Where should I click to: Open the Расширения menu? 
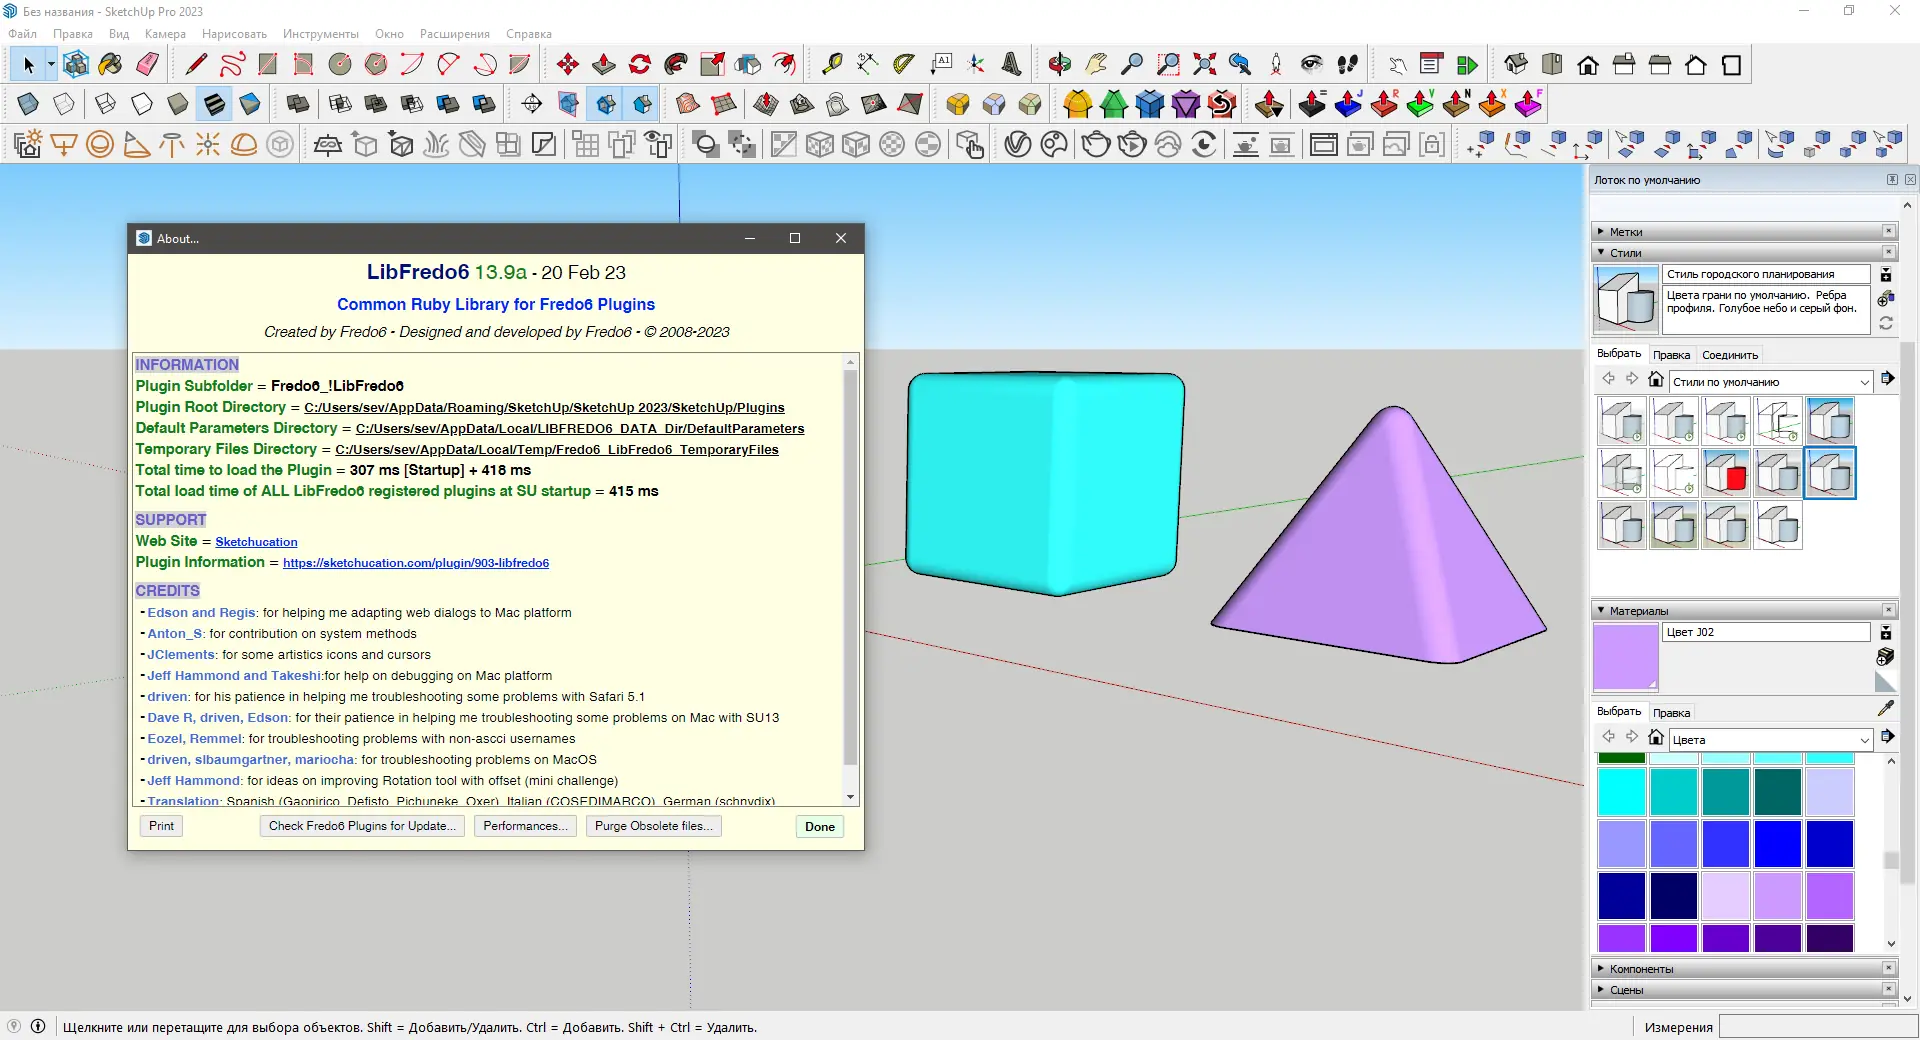(x=455, y=34)
